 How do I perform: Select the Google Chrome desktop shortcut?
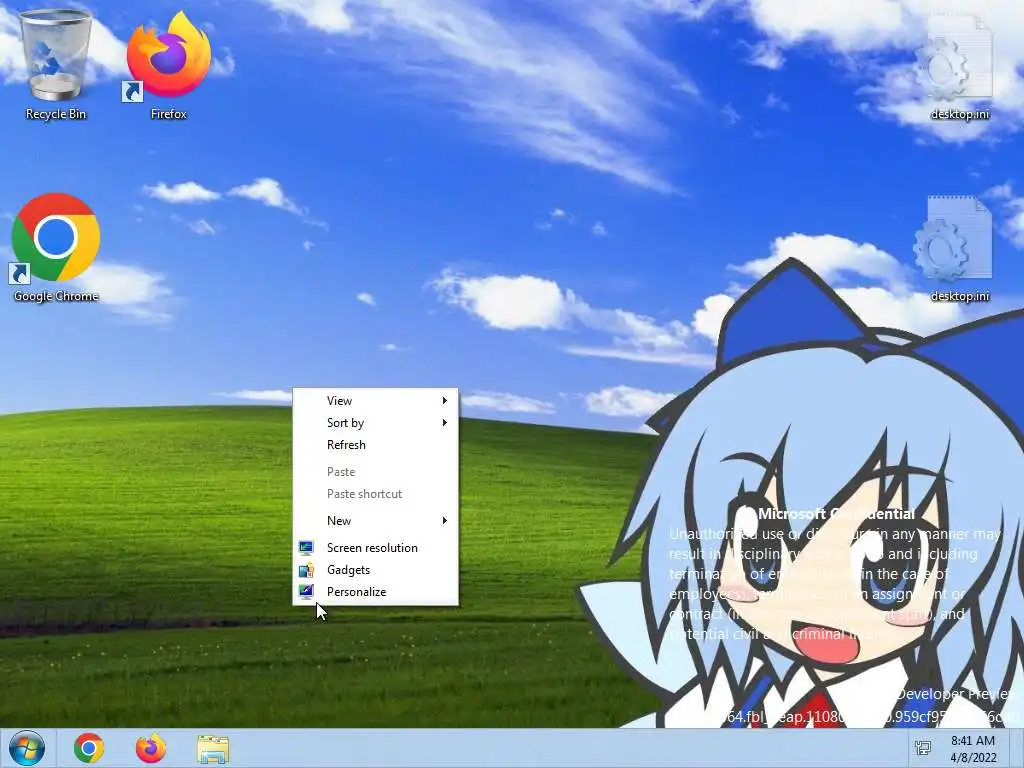click(x=56, y=247)
